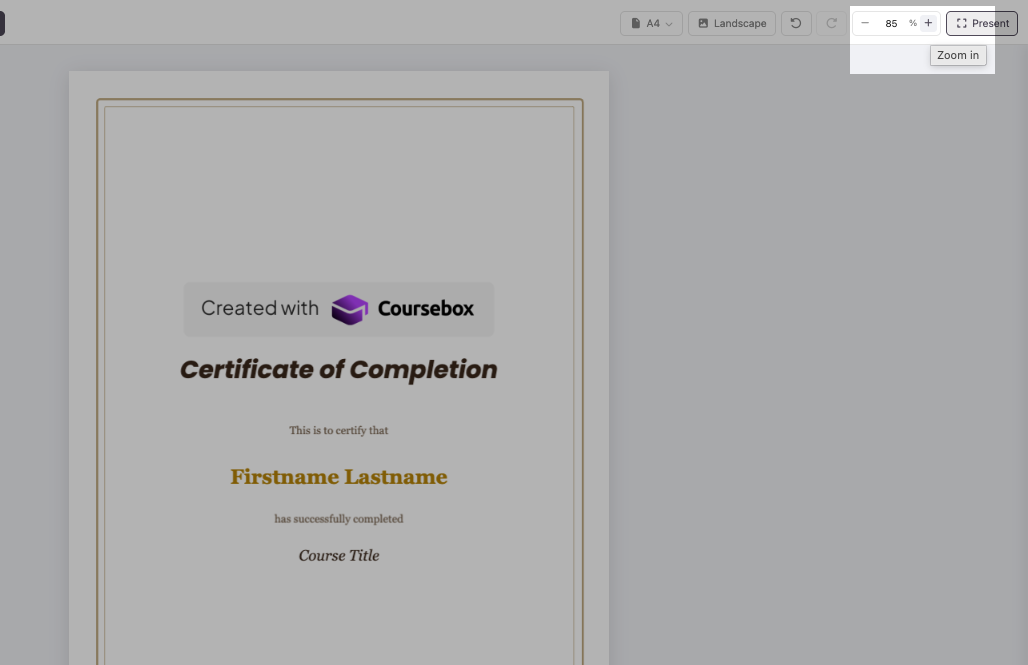The width and height of the screenshot is (1028, 665).
Task: Select the Created with Coursebox logo banner
Action: pyautogui.click(x=338, y=309)
